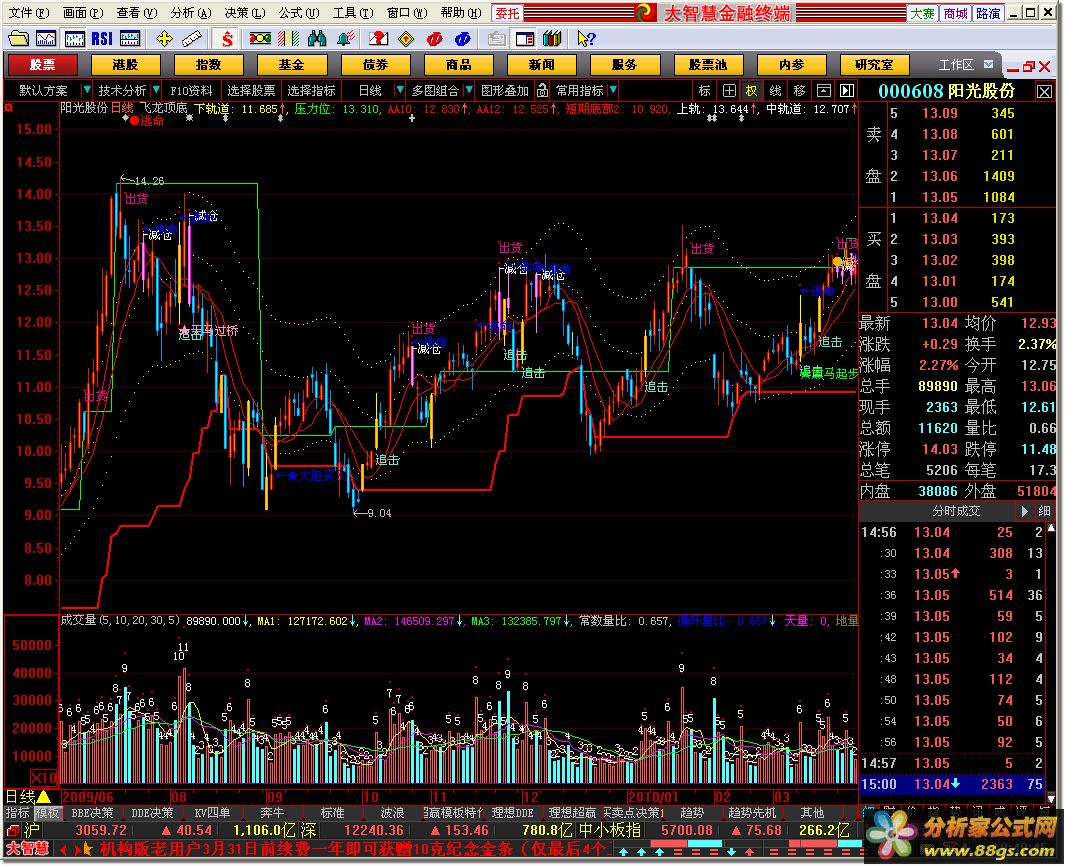The width and height of the screenshot is (1066, 866).
Task: Open the 文件(F) menu
Action: pos(28,12)
